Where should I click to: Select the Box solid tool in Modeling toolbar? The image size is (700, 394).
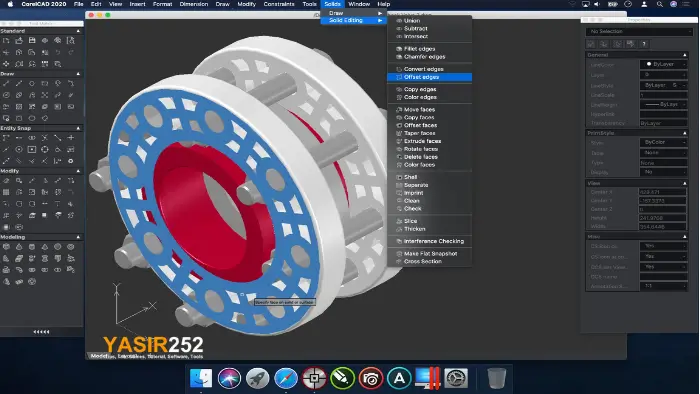click(x=6, y=247)
